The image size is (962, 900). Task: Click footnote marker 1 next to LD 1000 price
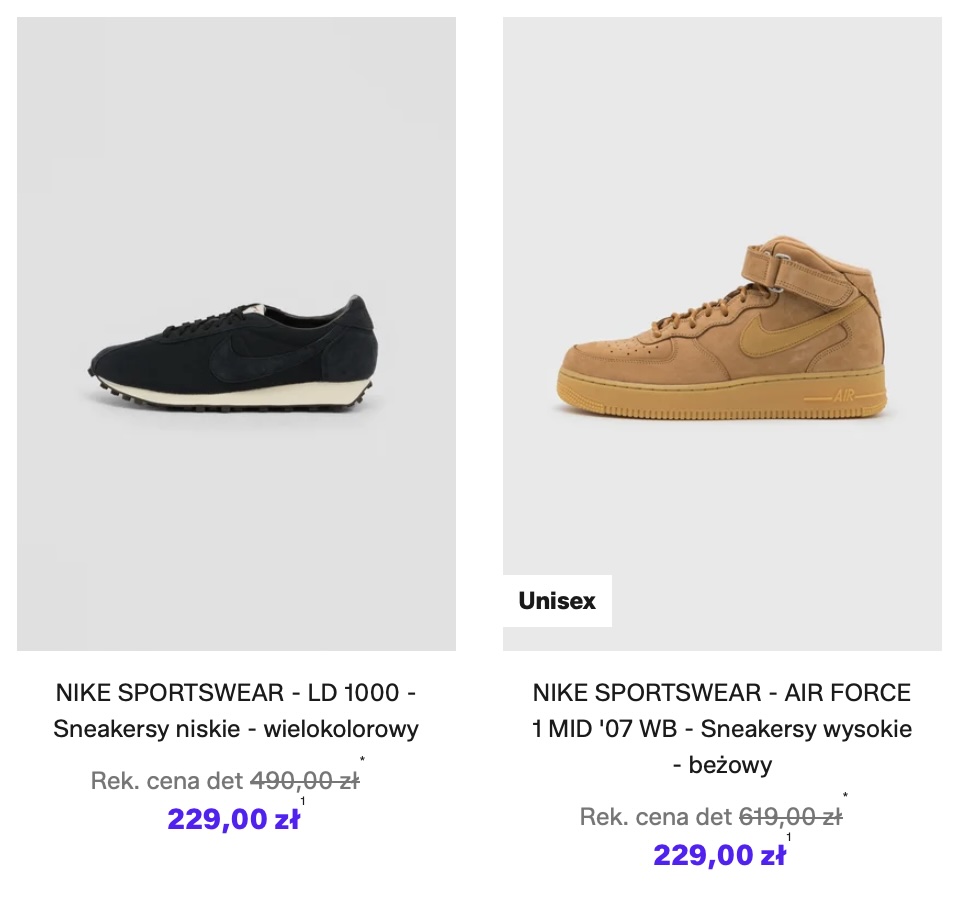tap(302, 801)
